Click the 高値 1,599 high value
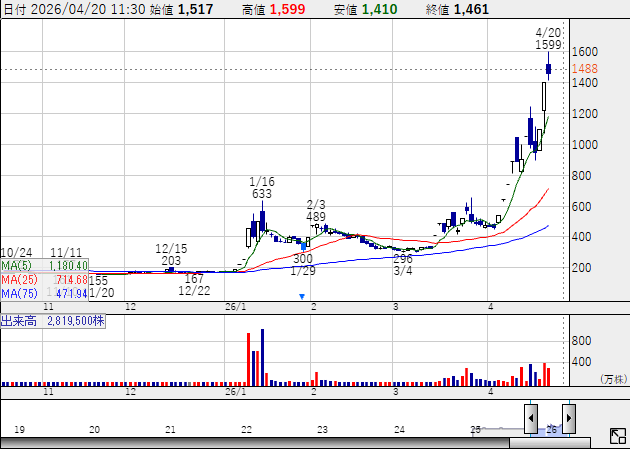Image resolution: width=630 pixels, height=449 pixels. pos(273,9)
